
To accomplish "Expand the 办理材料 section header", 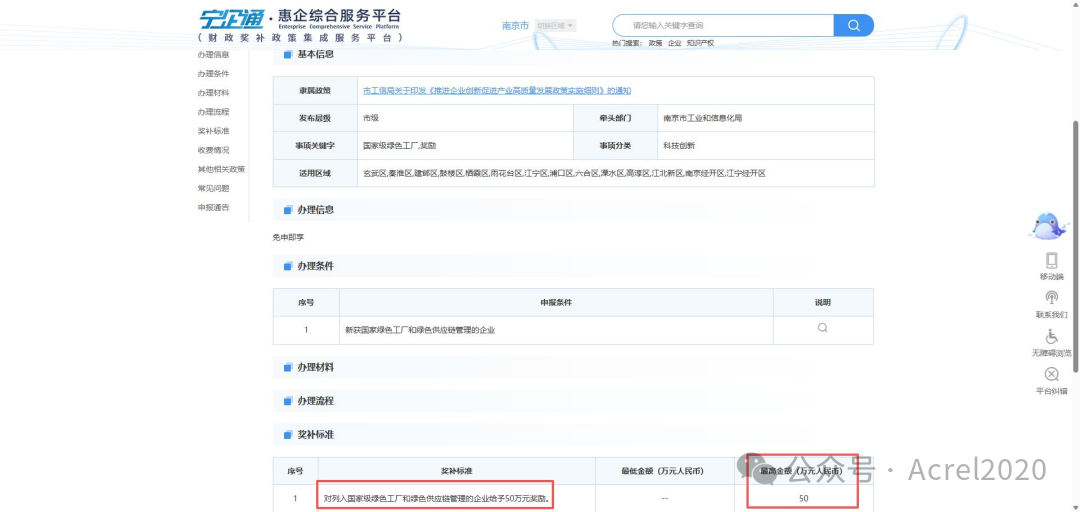I will pos(574,367).
